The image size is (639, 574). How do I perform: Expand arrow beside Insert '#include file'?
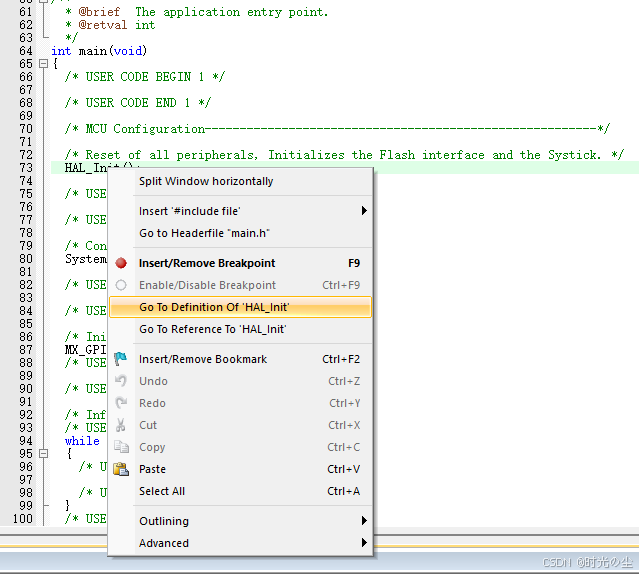coord(364,211)
